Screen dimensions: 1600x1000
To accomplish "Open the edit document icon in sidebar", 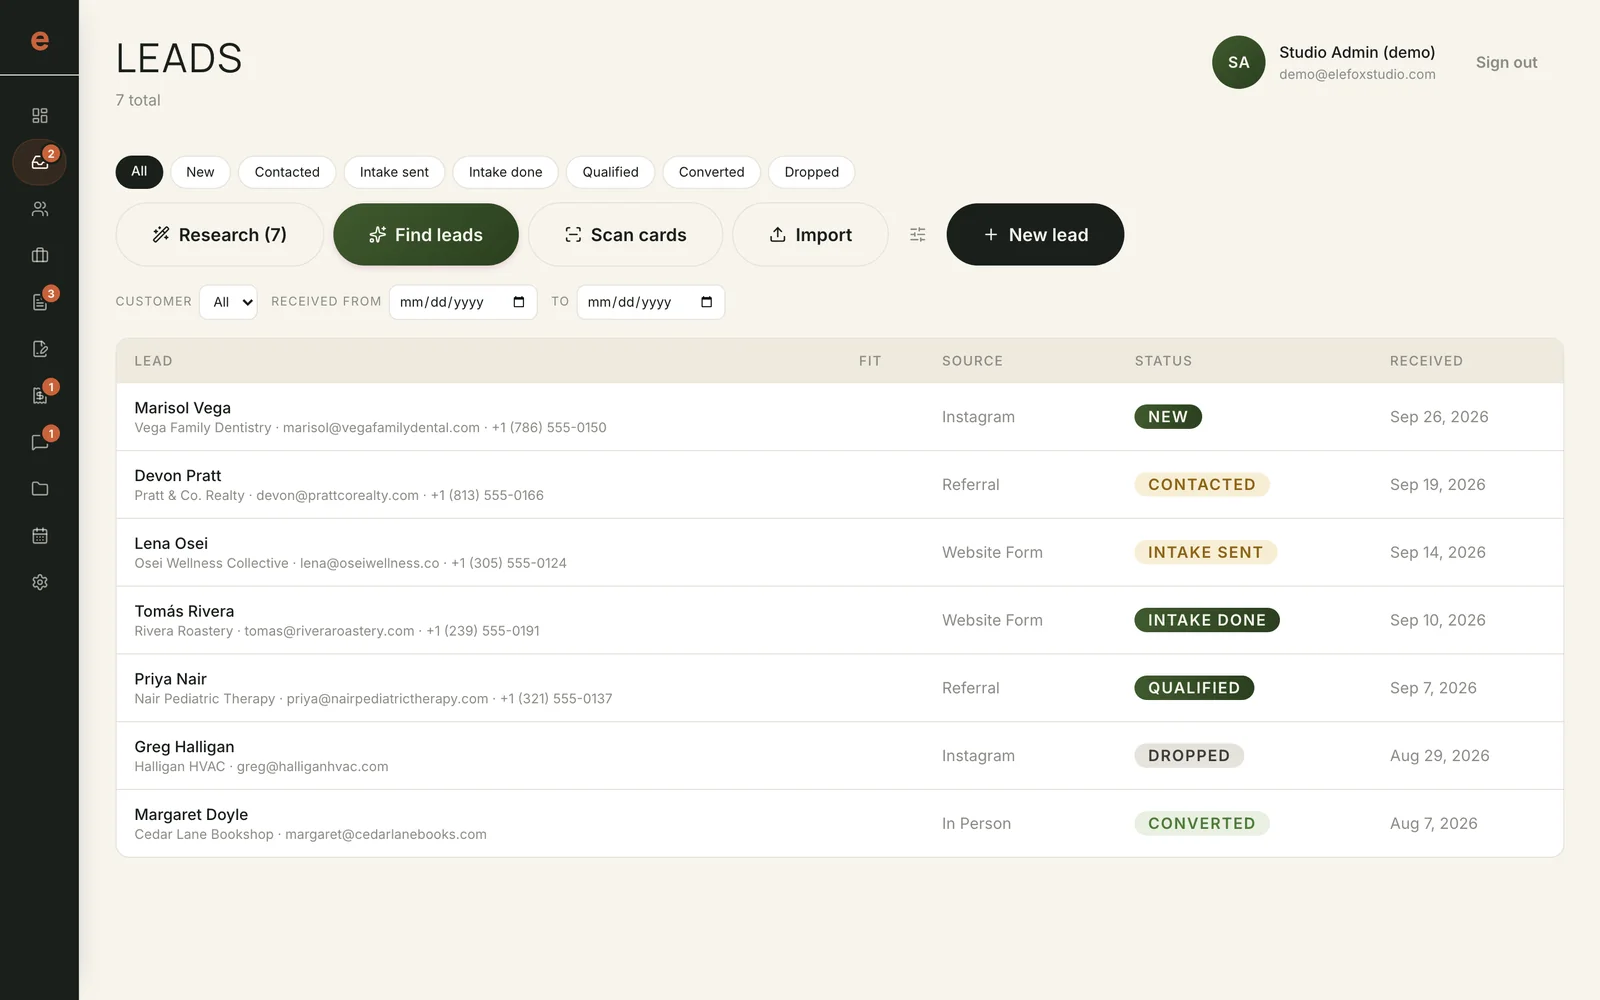I will 40,349.
